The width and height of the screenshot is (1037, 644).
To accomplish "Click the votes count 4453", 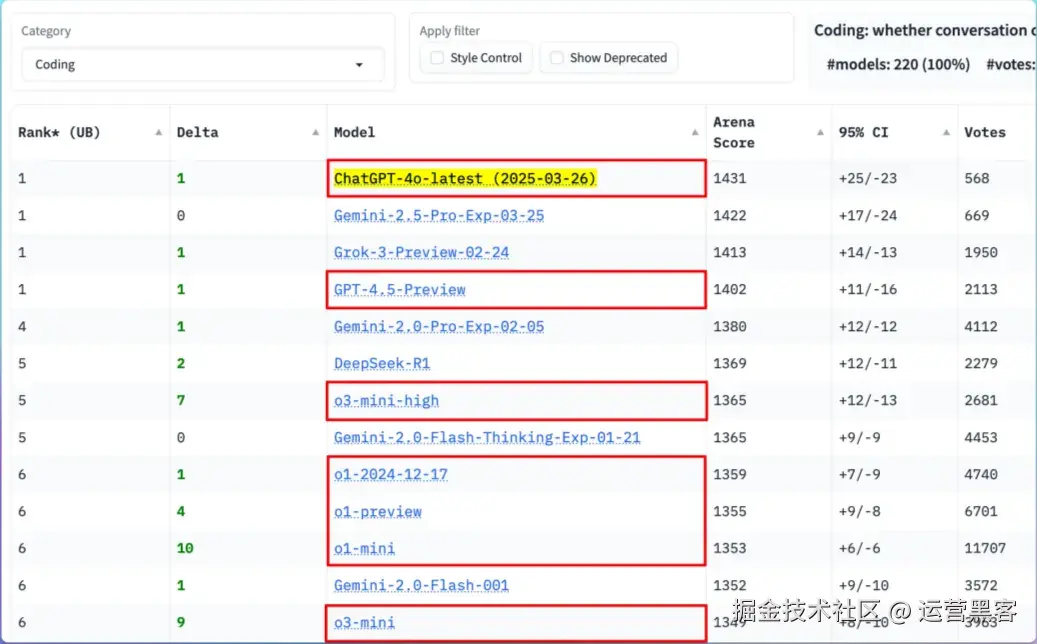I will pos(981,438).
